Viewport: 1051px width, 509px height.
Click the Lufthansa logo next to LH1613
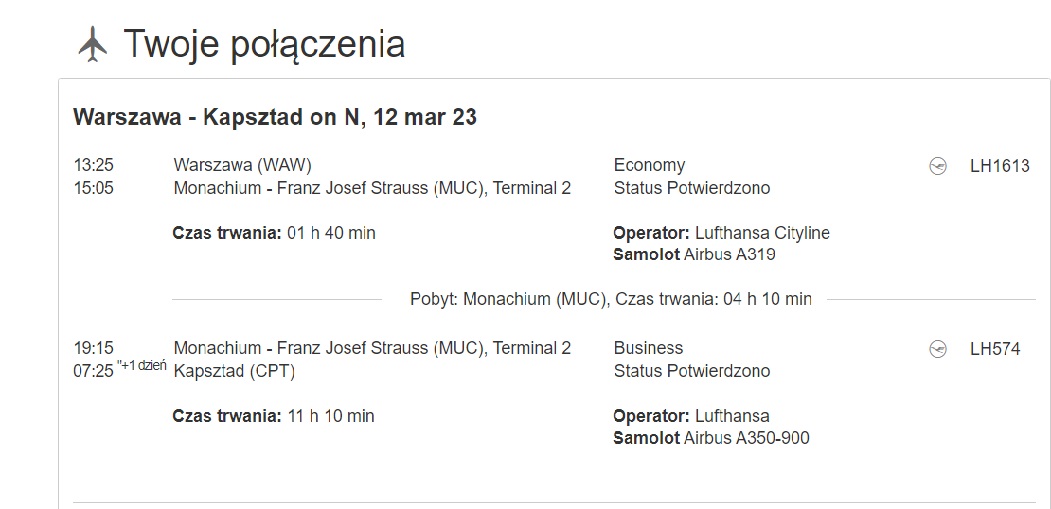(938, 166)
